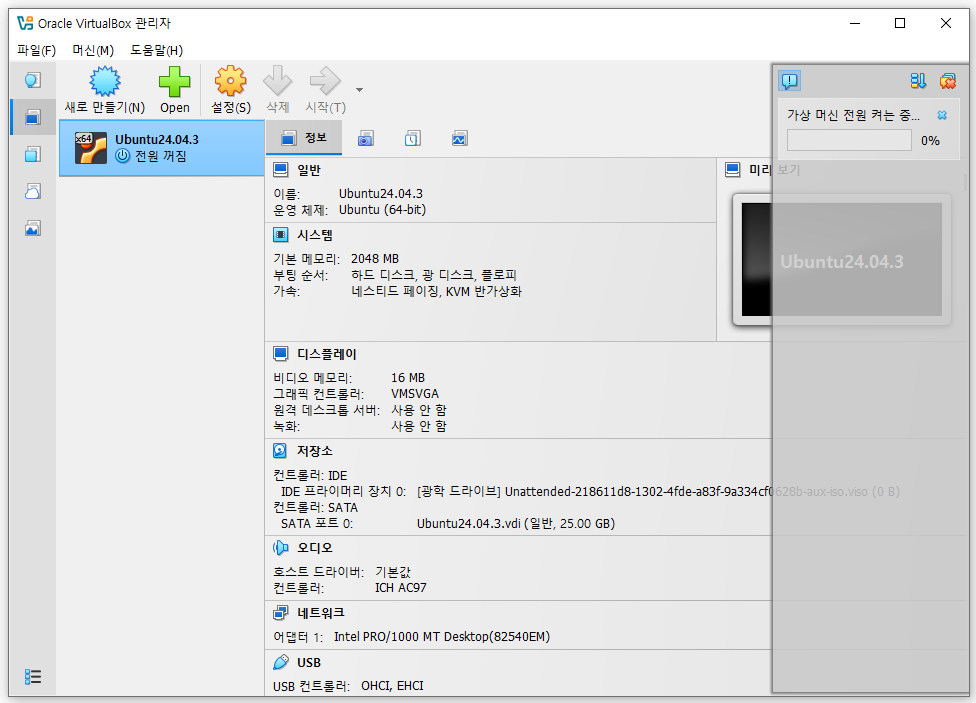Open the 일반 general section header
This screenshot has height=703, width=976.
coord(309,170)
